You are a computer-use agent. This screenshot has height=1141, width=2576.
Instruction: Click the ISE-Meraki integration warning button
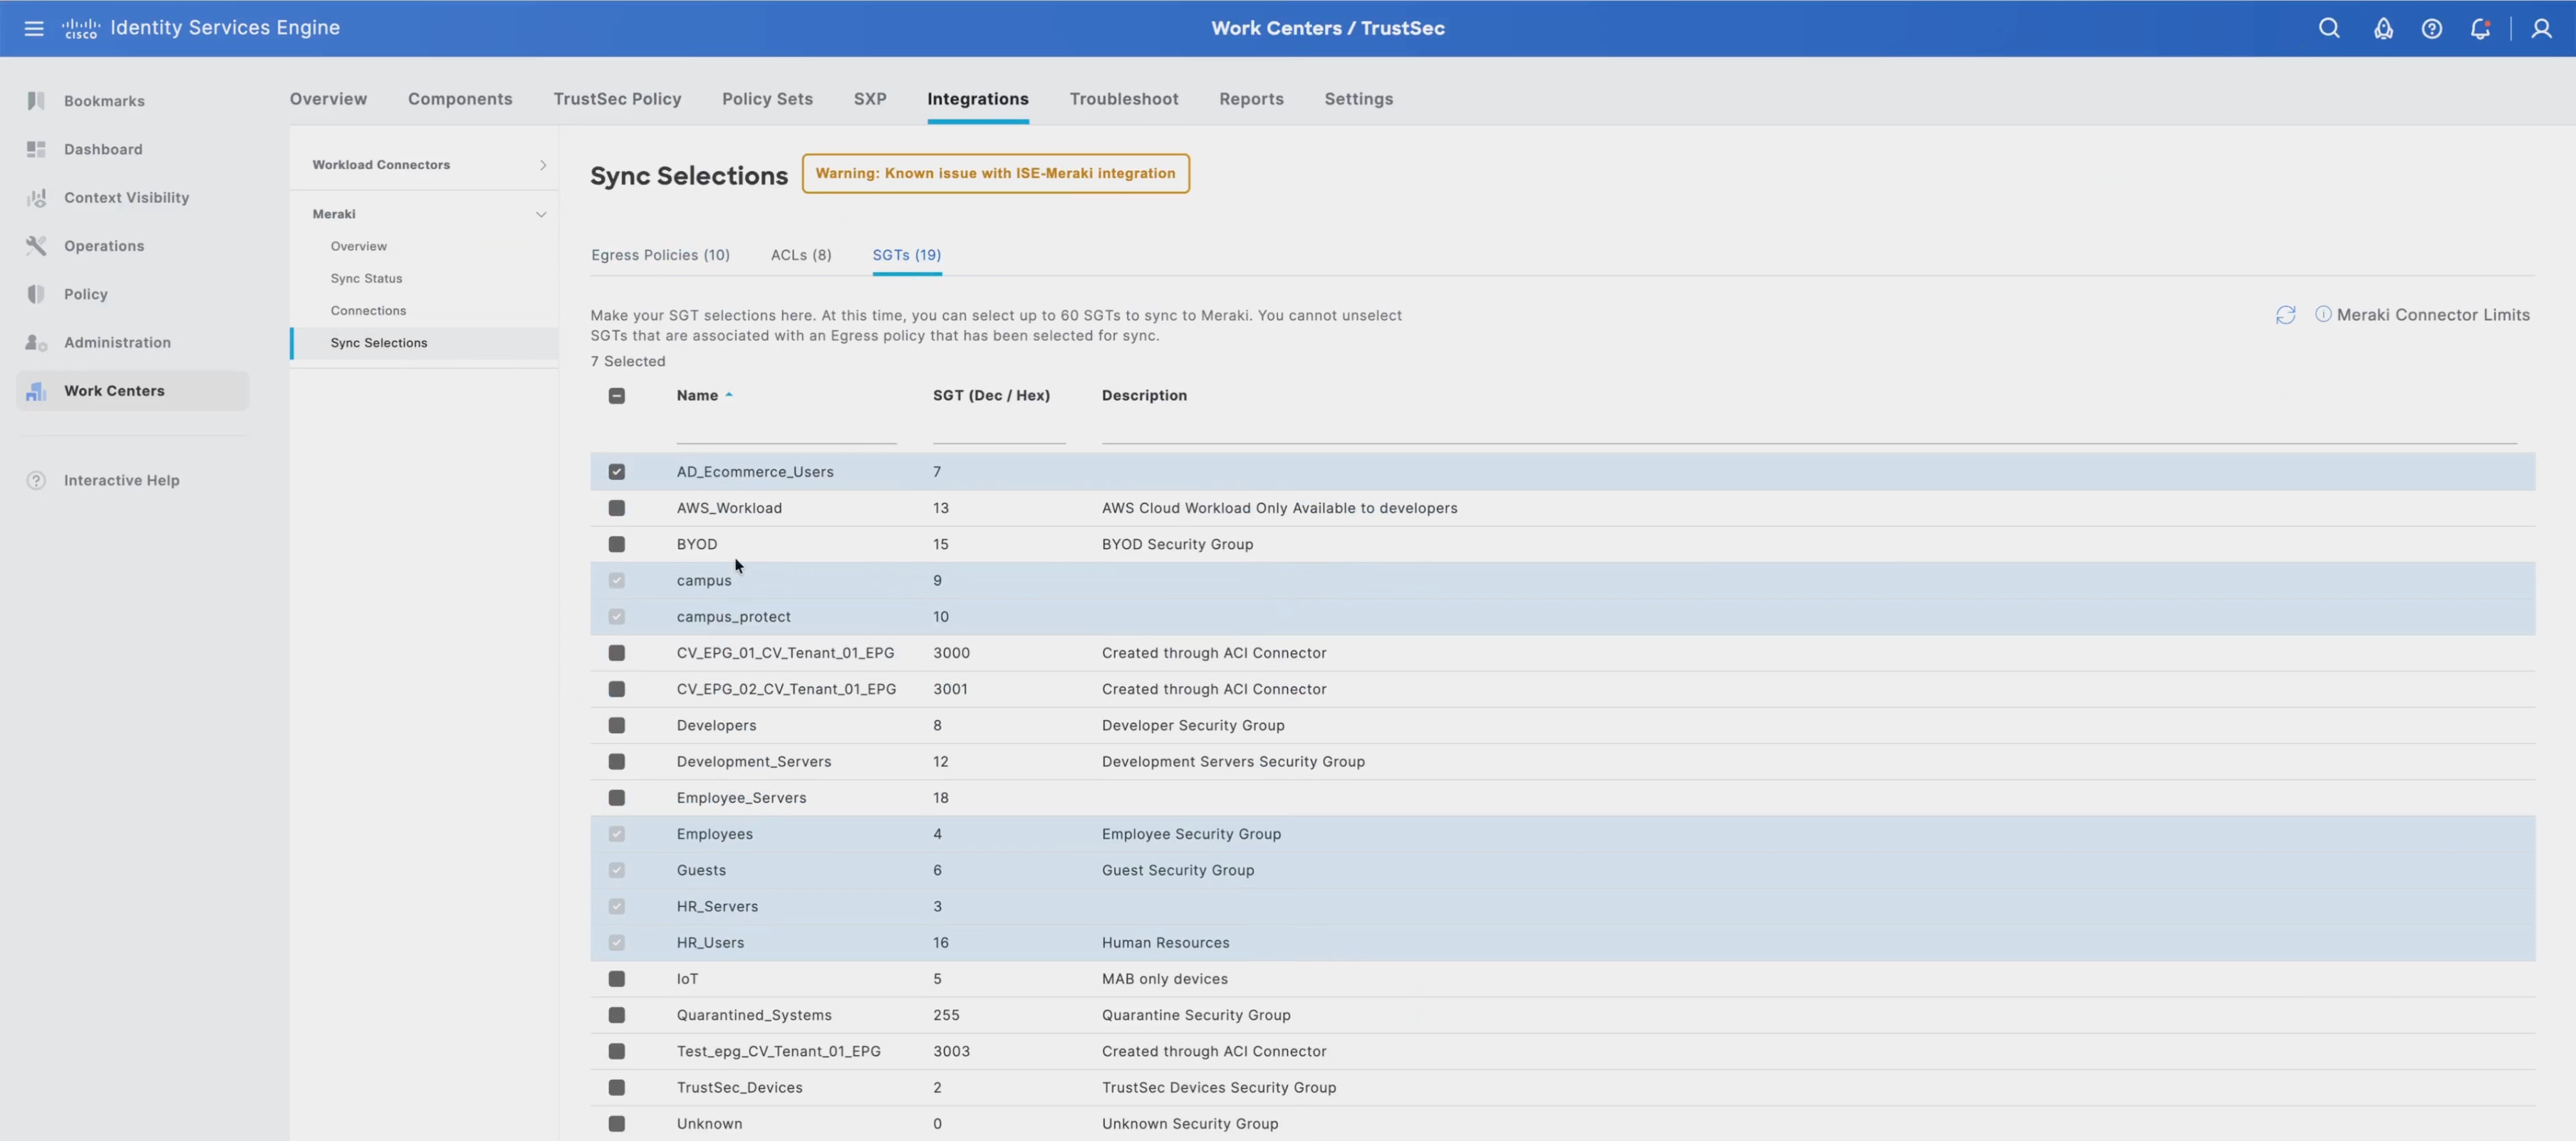[x=995, y=173]
